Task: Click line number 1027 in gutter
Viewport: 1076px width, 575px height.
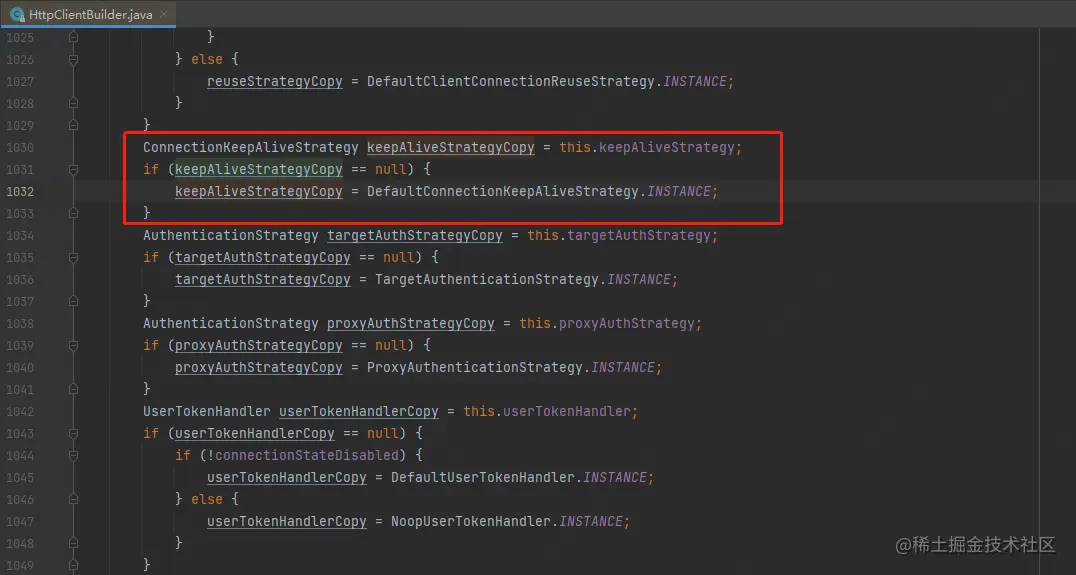Action: 20,82
